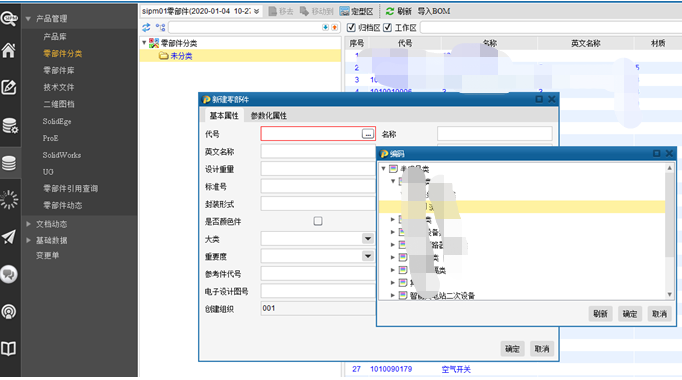Click the edit pencil icon in left sidebar
The height and width of the screenshot is (380, 682).
click(x=9, y=87)
